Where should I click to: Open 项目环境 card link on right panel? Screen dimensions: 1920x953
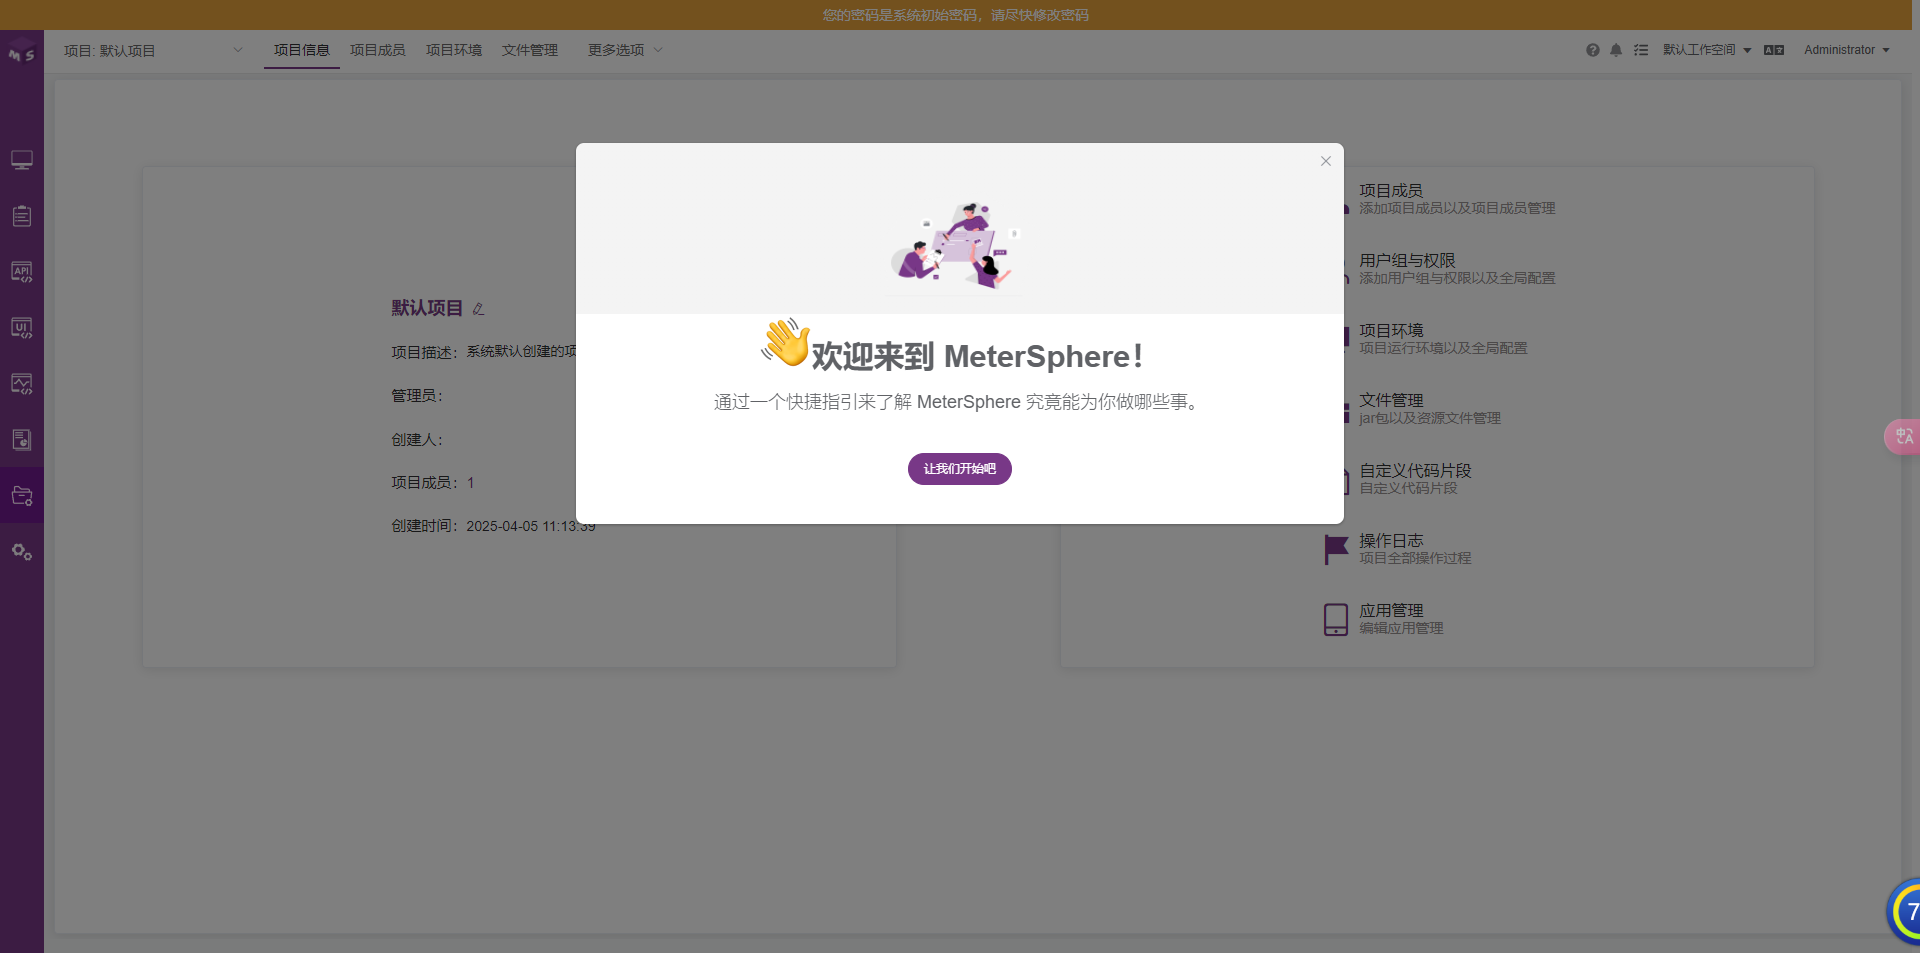1391,330
